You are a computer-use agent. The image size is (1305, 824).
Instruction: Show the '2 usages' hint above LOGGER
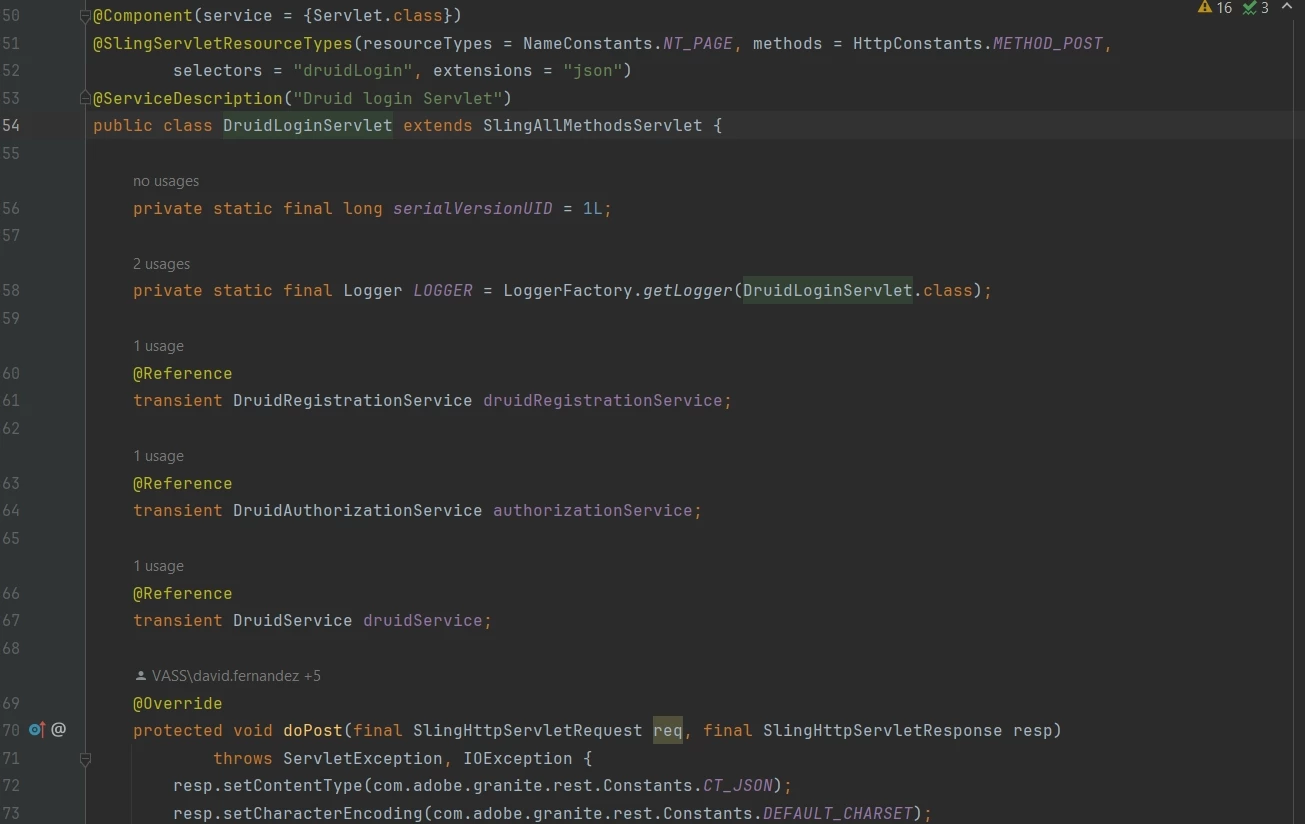pos(161,264)
